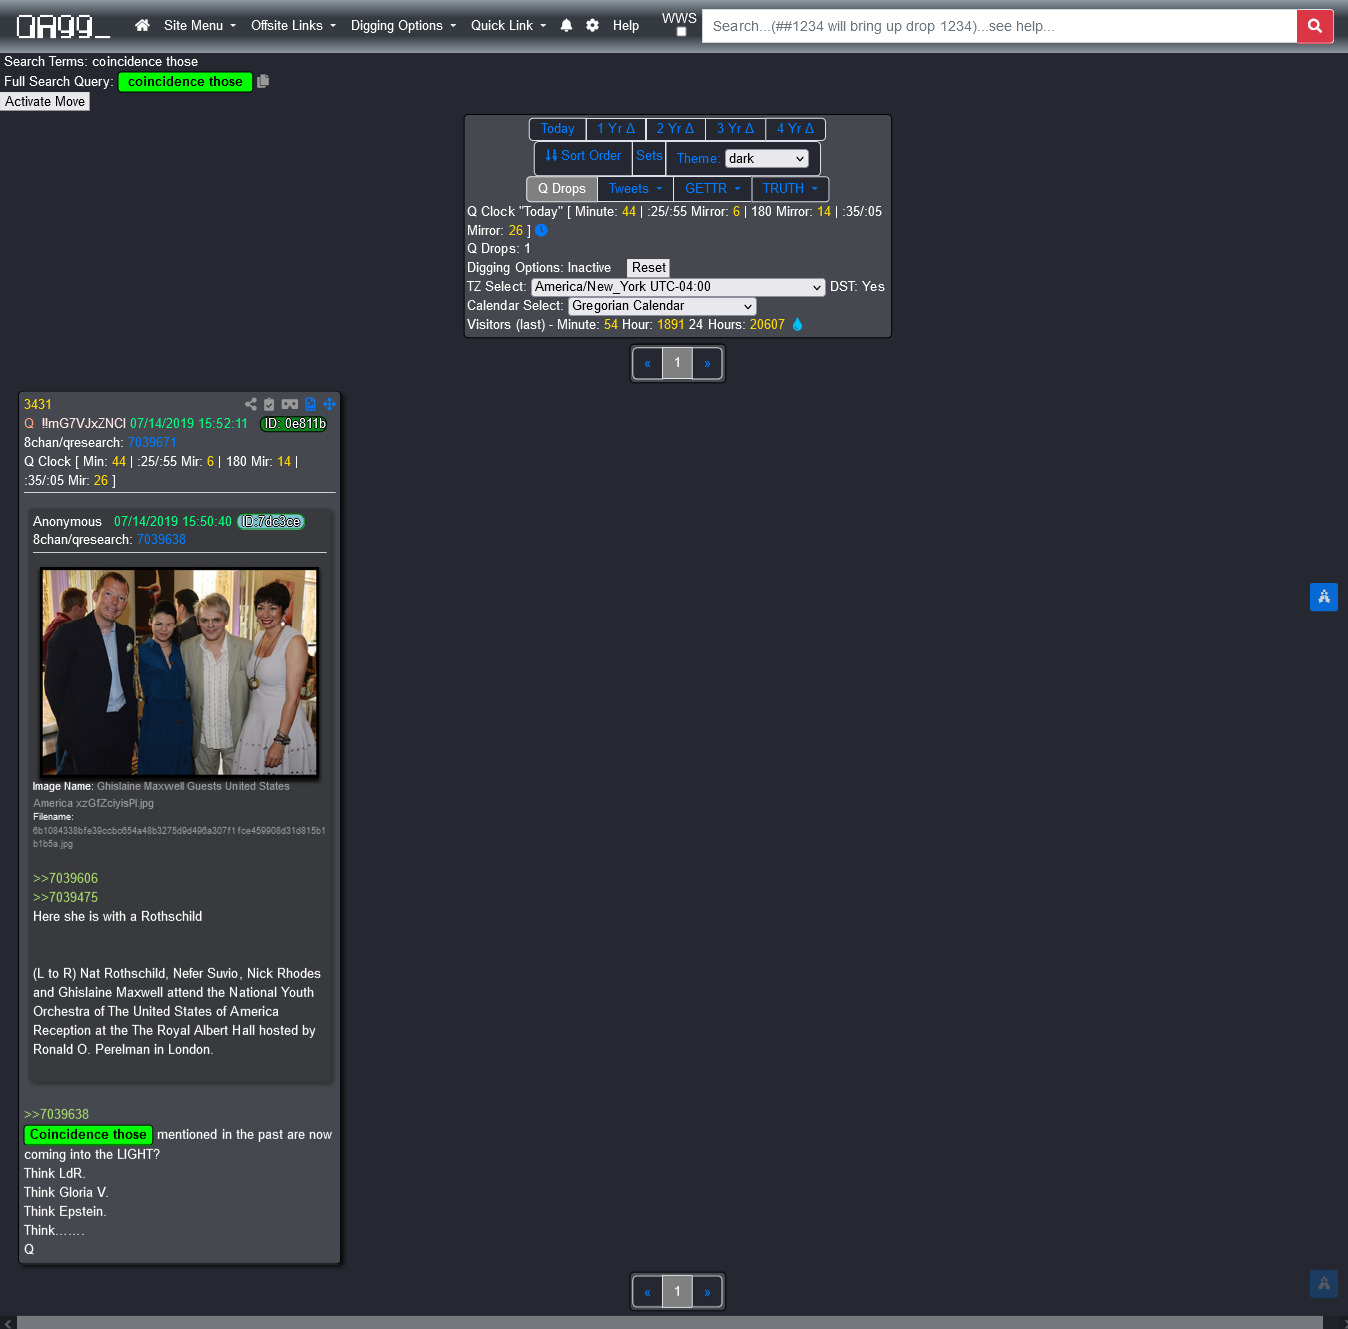Click the horizontal scrollbar at page bottom
This screenshot has width=1348, height=1329.
click(x=670, y=1322)
